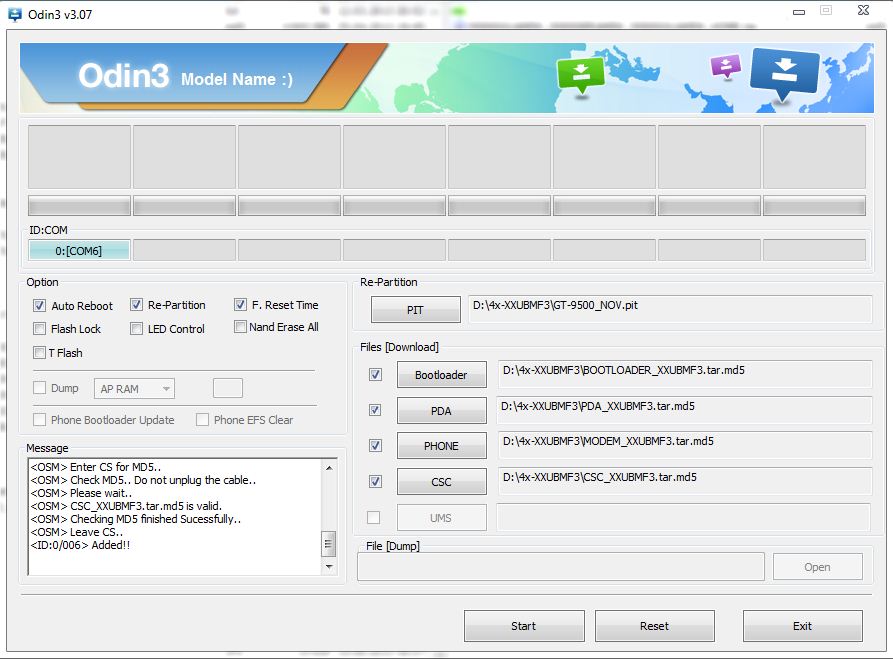This screenshot has height=659, width=893.
Task: Close the Odin3 window
Action: tap(863, 10)
